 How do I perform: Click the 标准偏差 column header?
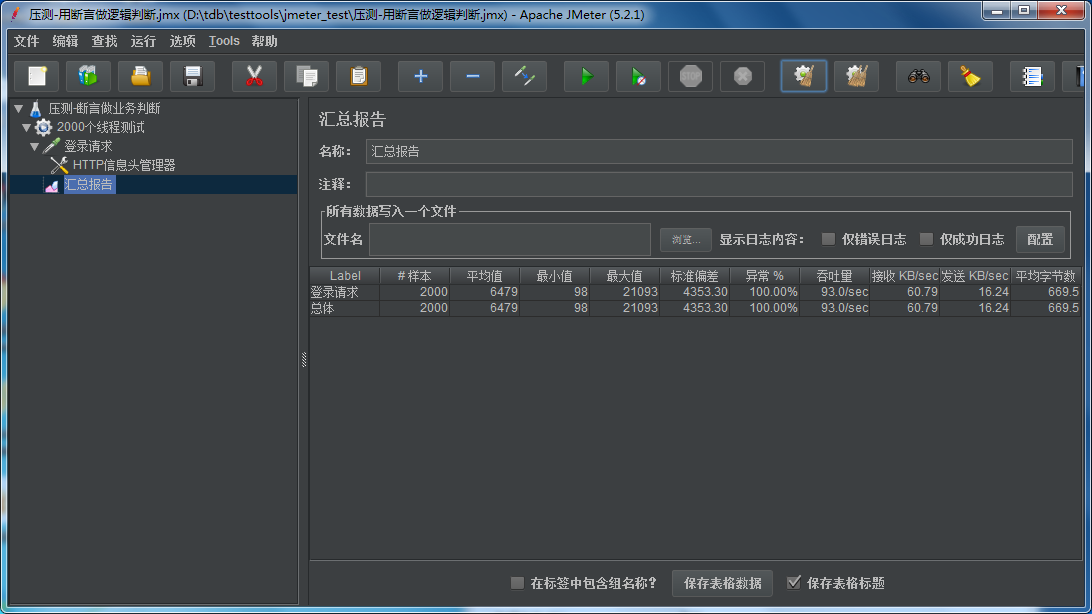tap(694, 276)
